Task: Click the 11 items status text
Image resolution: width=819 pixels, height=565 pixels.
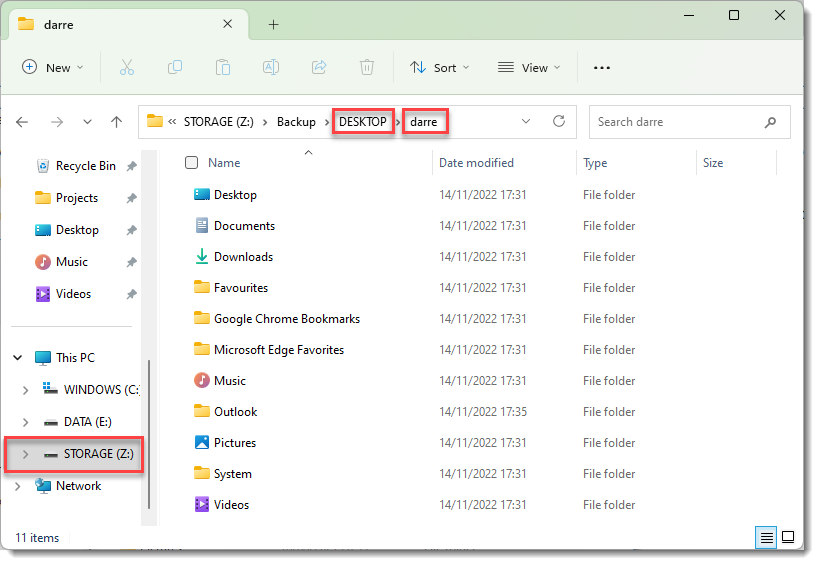Action: click(x=37, y=538)
